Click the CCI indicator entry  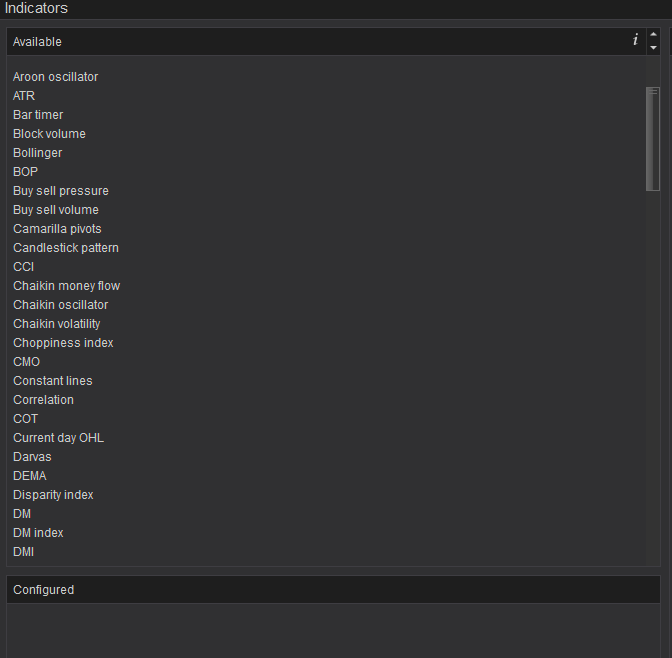(x=23, y=267)
